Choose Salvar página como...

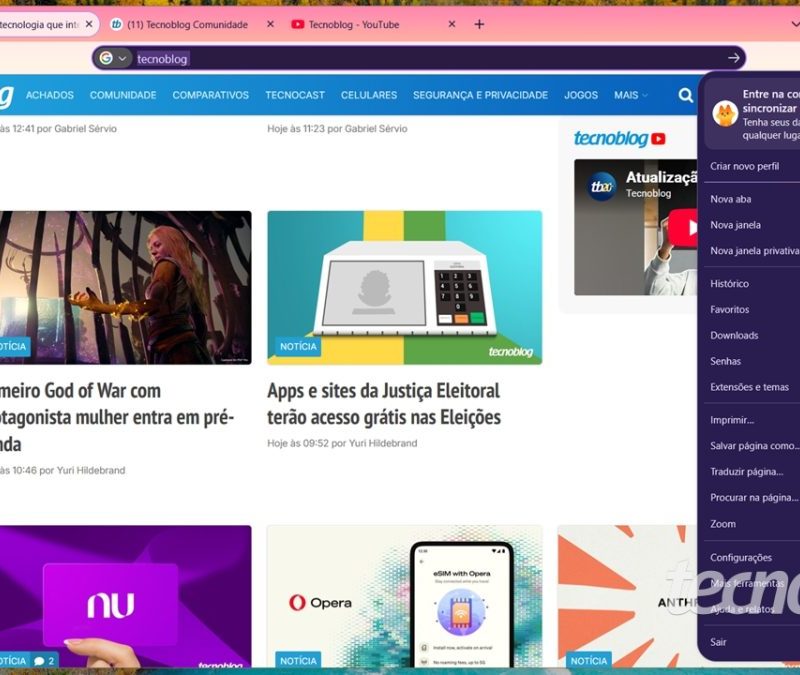click(x=755, y=445)
